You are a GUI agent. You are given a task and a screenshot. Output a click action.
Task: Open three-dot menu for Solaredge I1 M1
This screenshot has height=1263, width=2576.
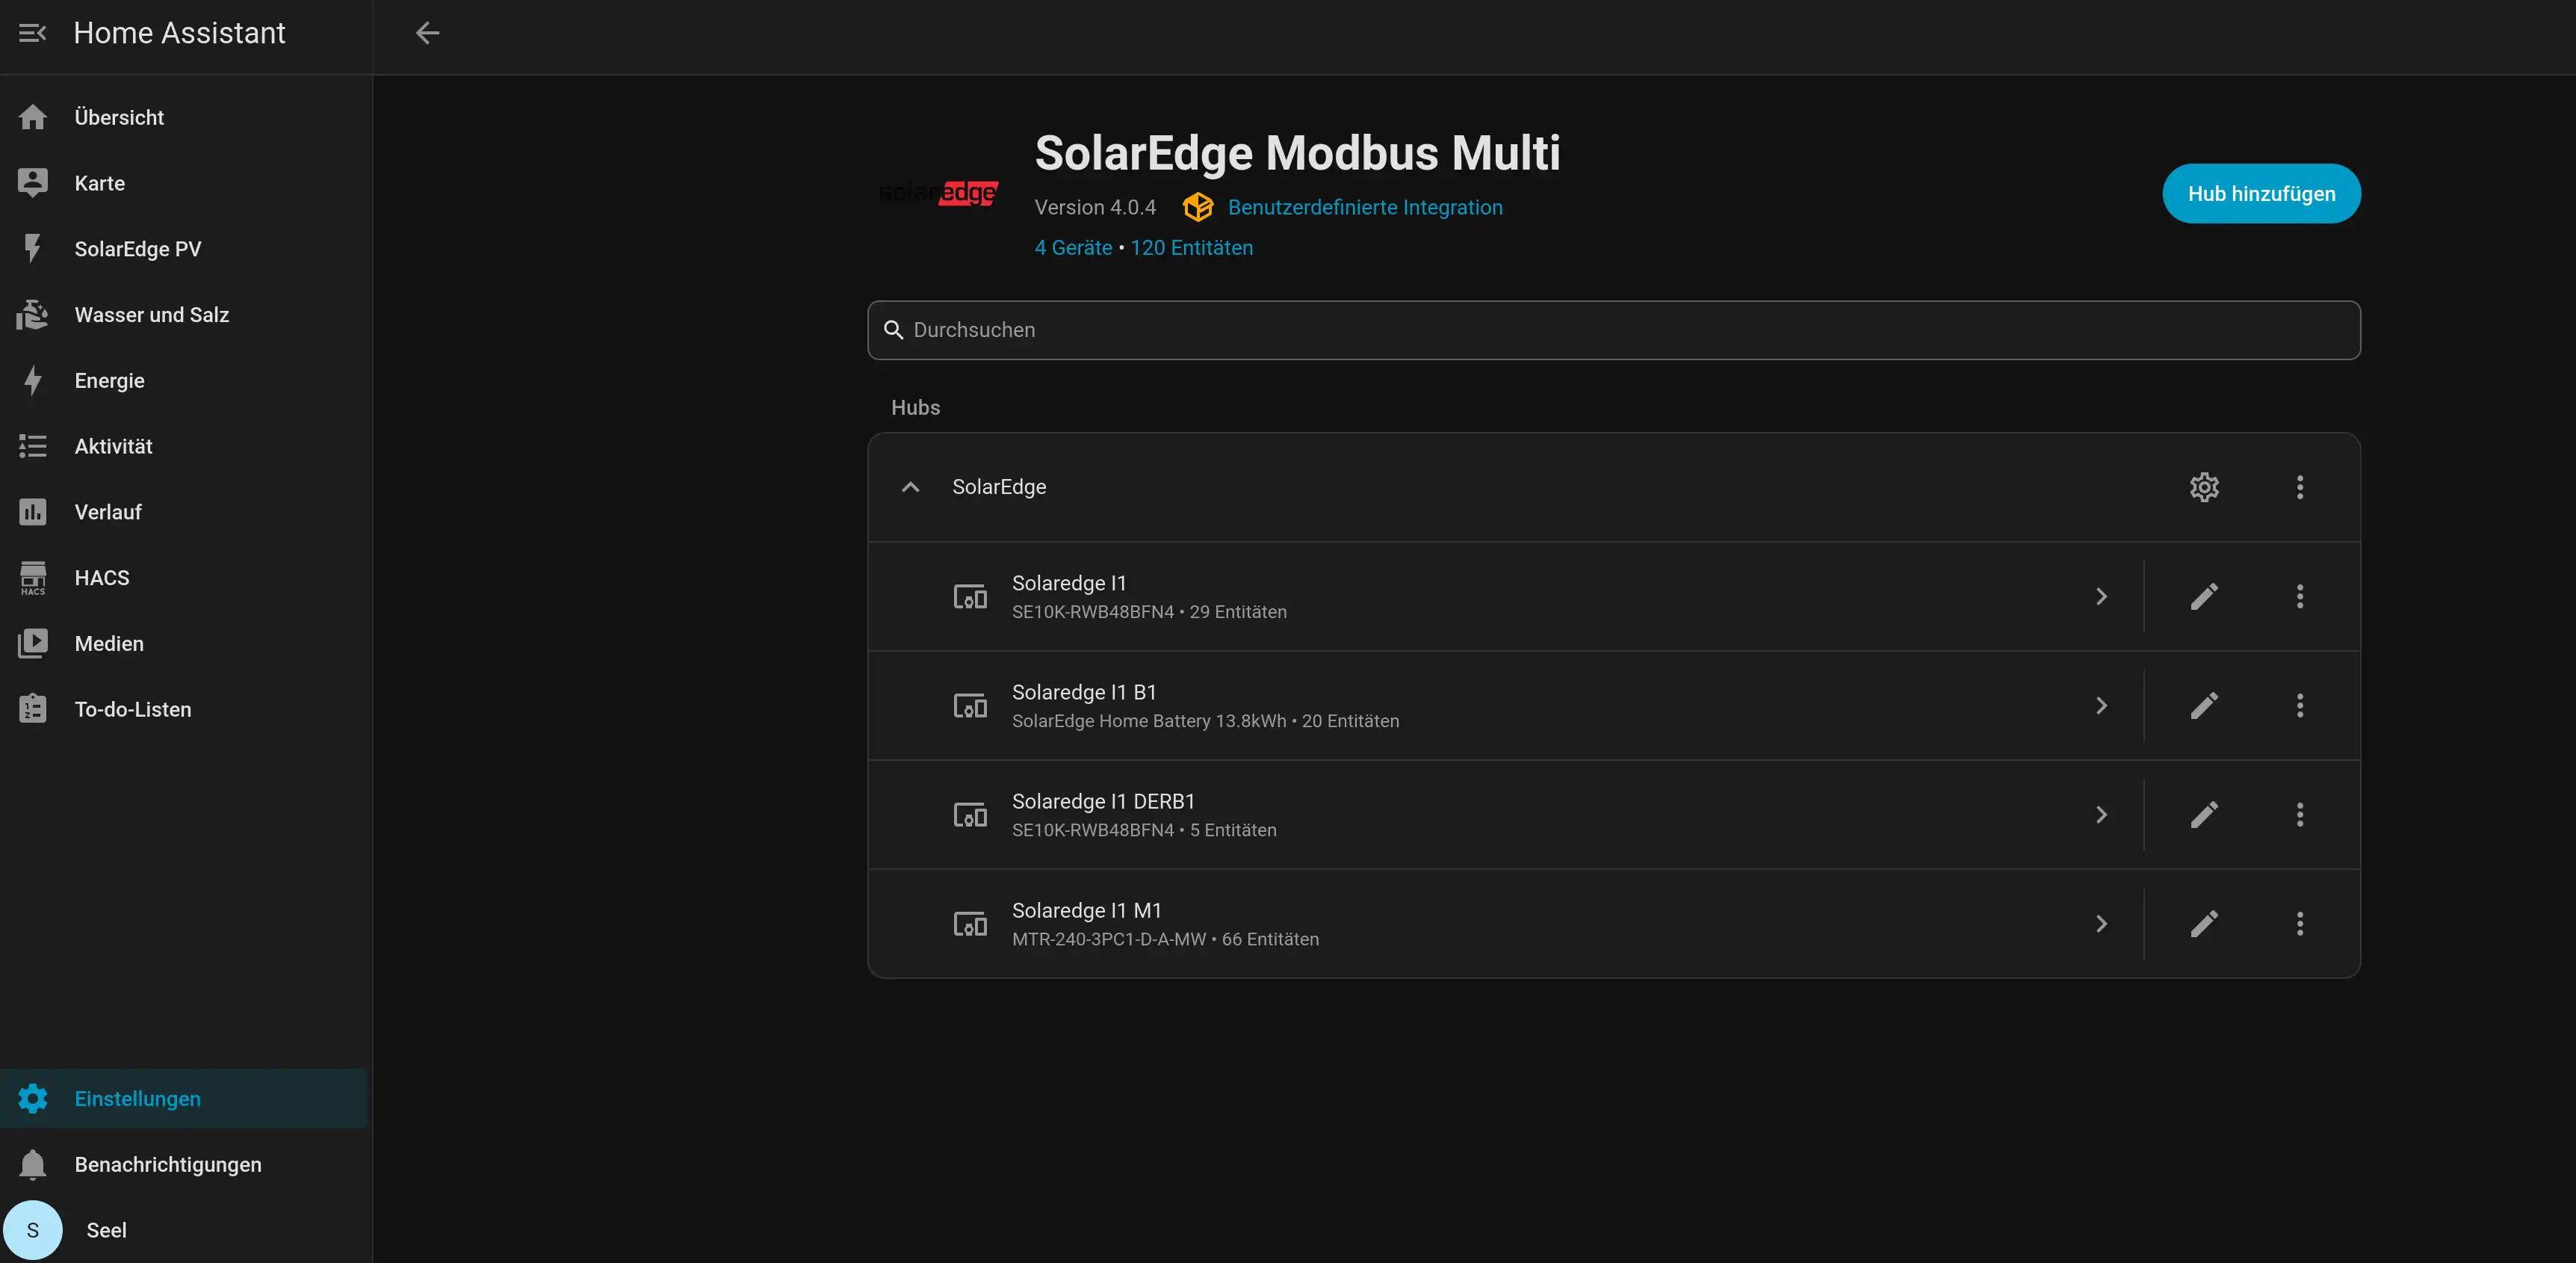click(x=2299, y=924)
